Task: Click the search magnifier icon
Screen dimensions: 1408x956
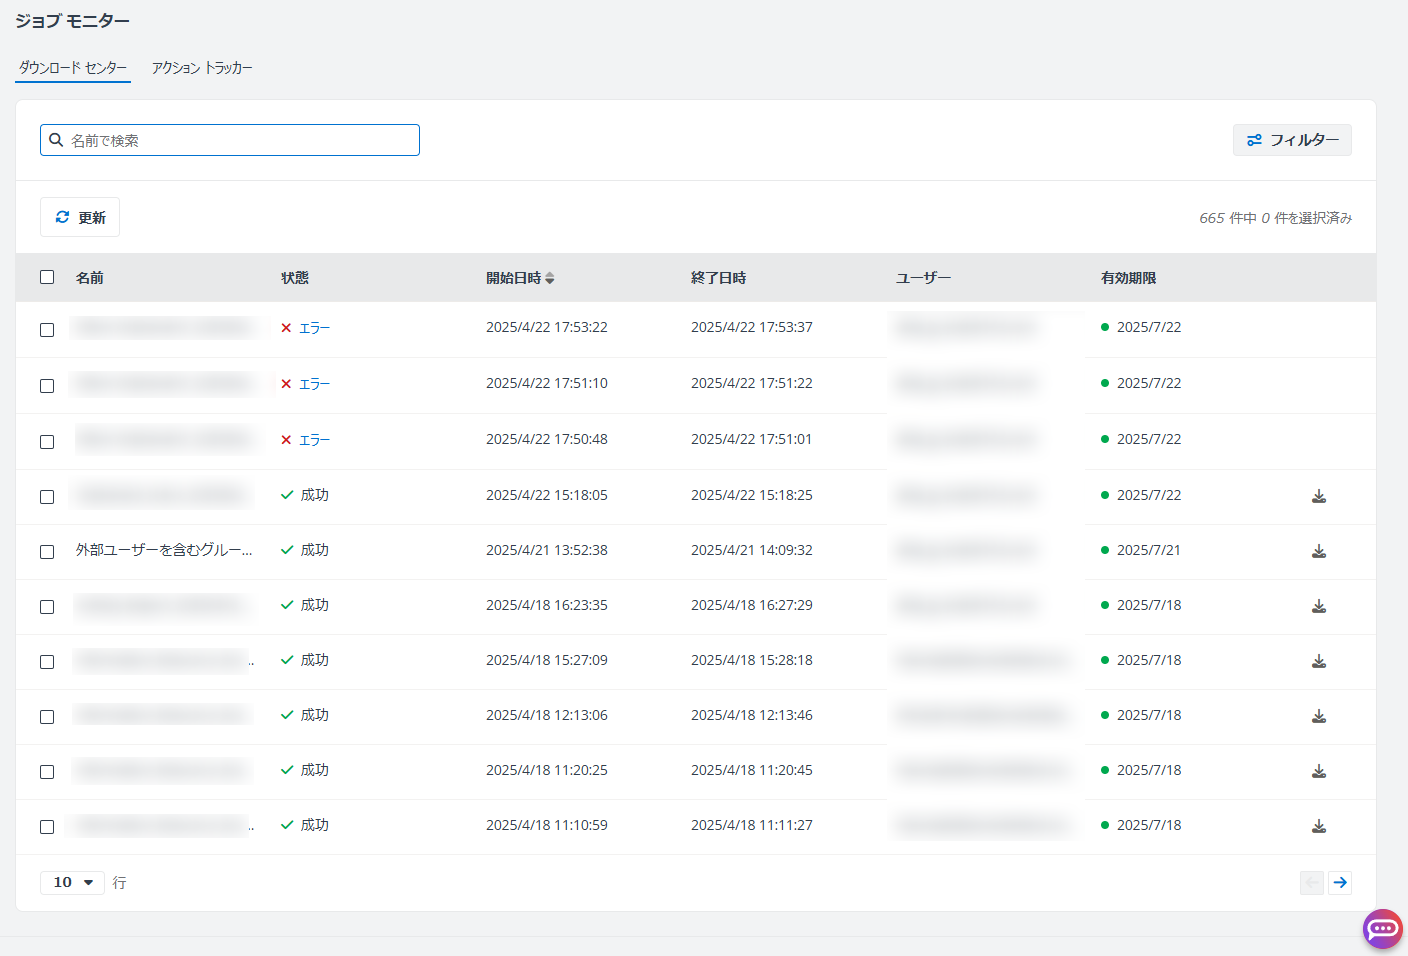Action: [x=56, y=140]
